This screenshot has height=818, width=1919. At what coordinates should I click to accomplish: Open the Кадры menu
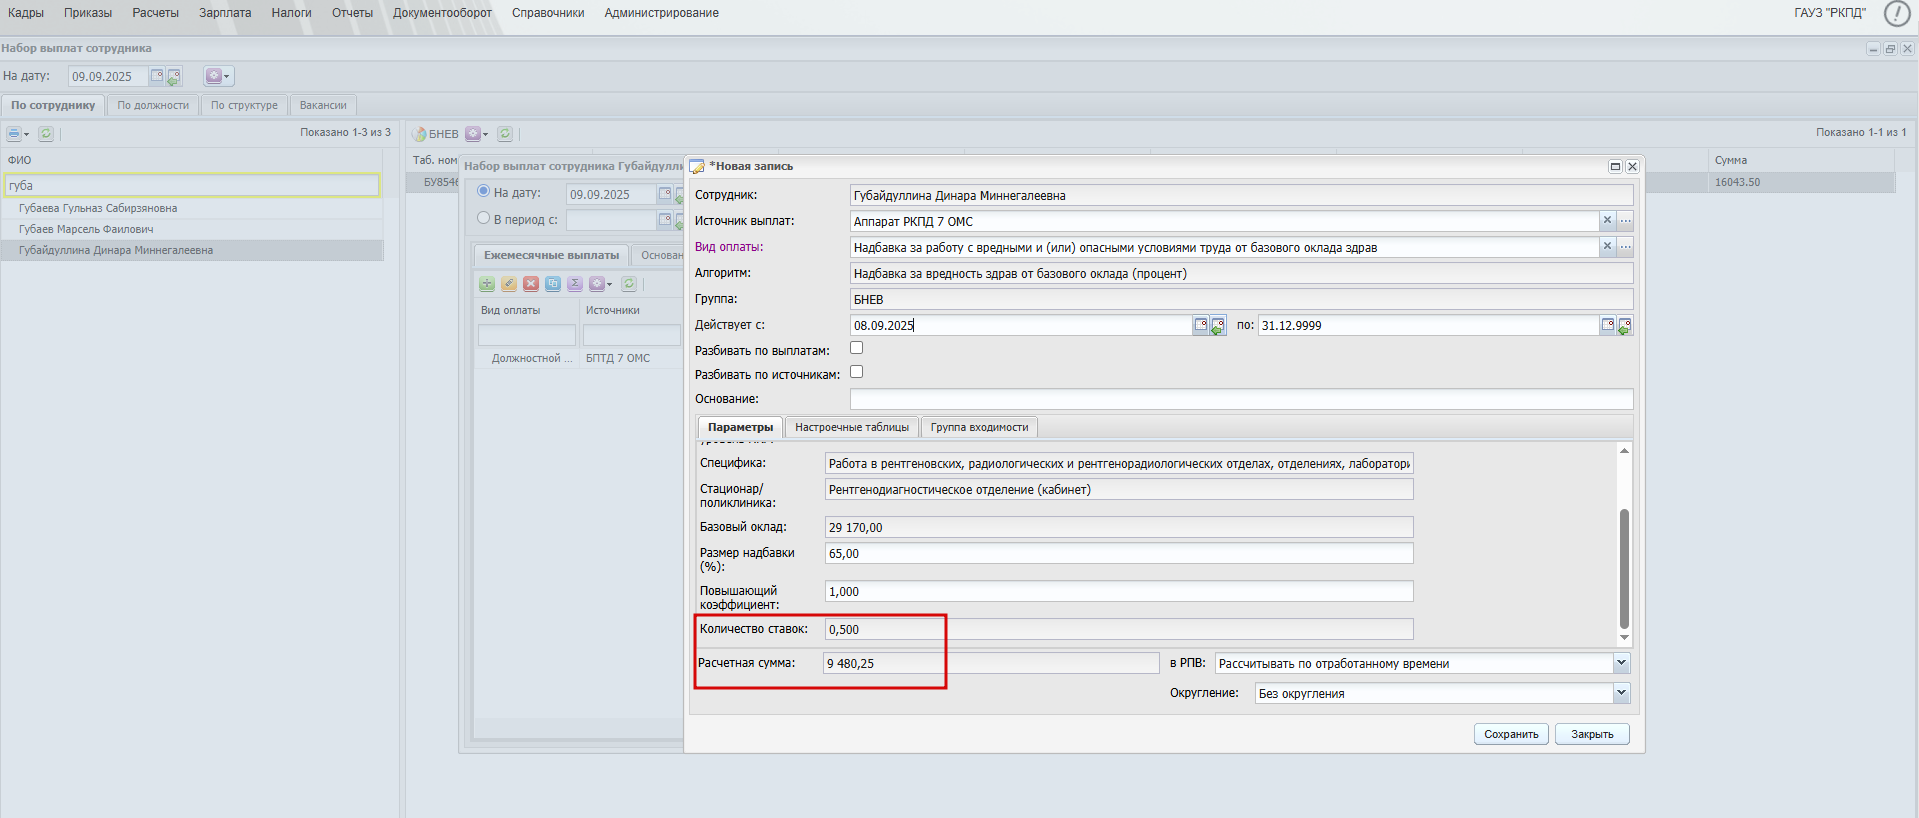point(26,13)
